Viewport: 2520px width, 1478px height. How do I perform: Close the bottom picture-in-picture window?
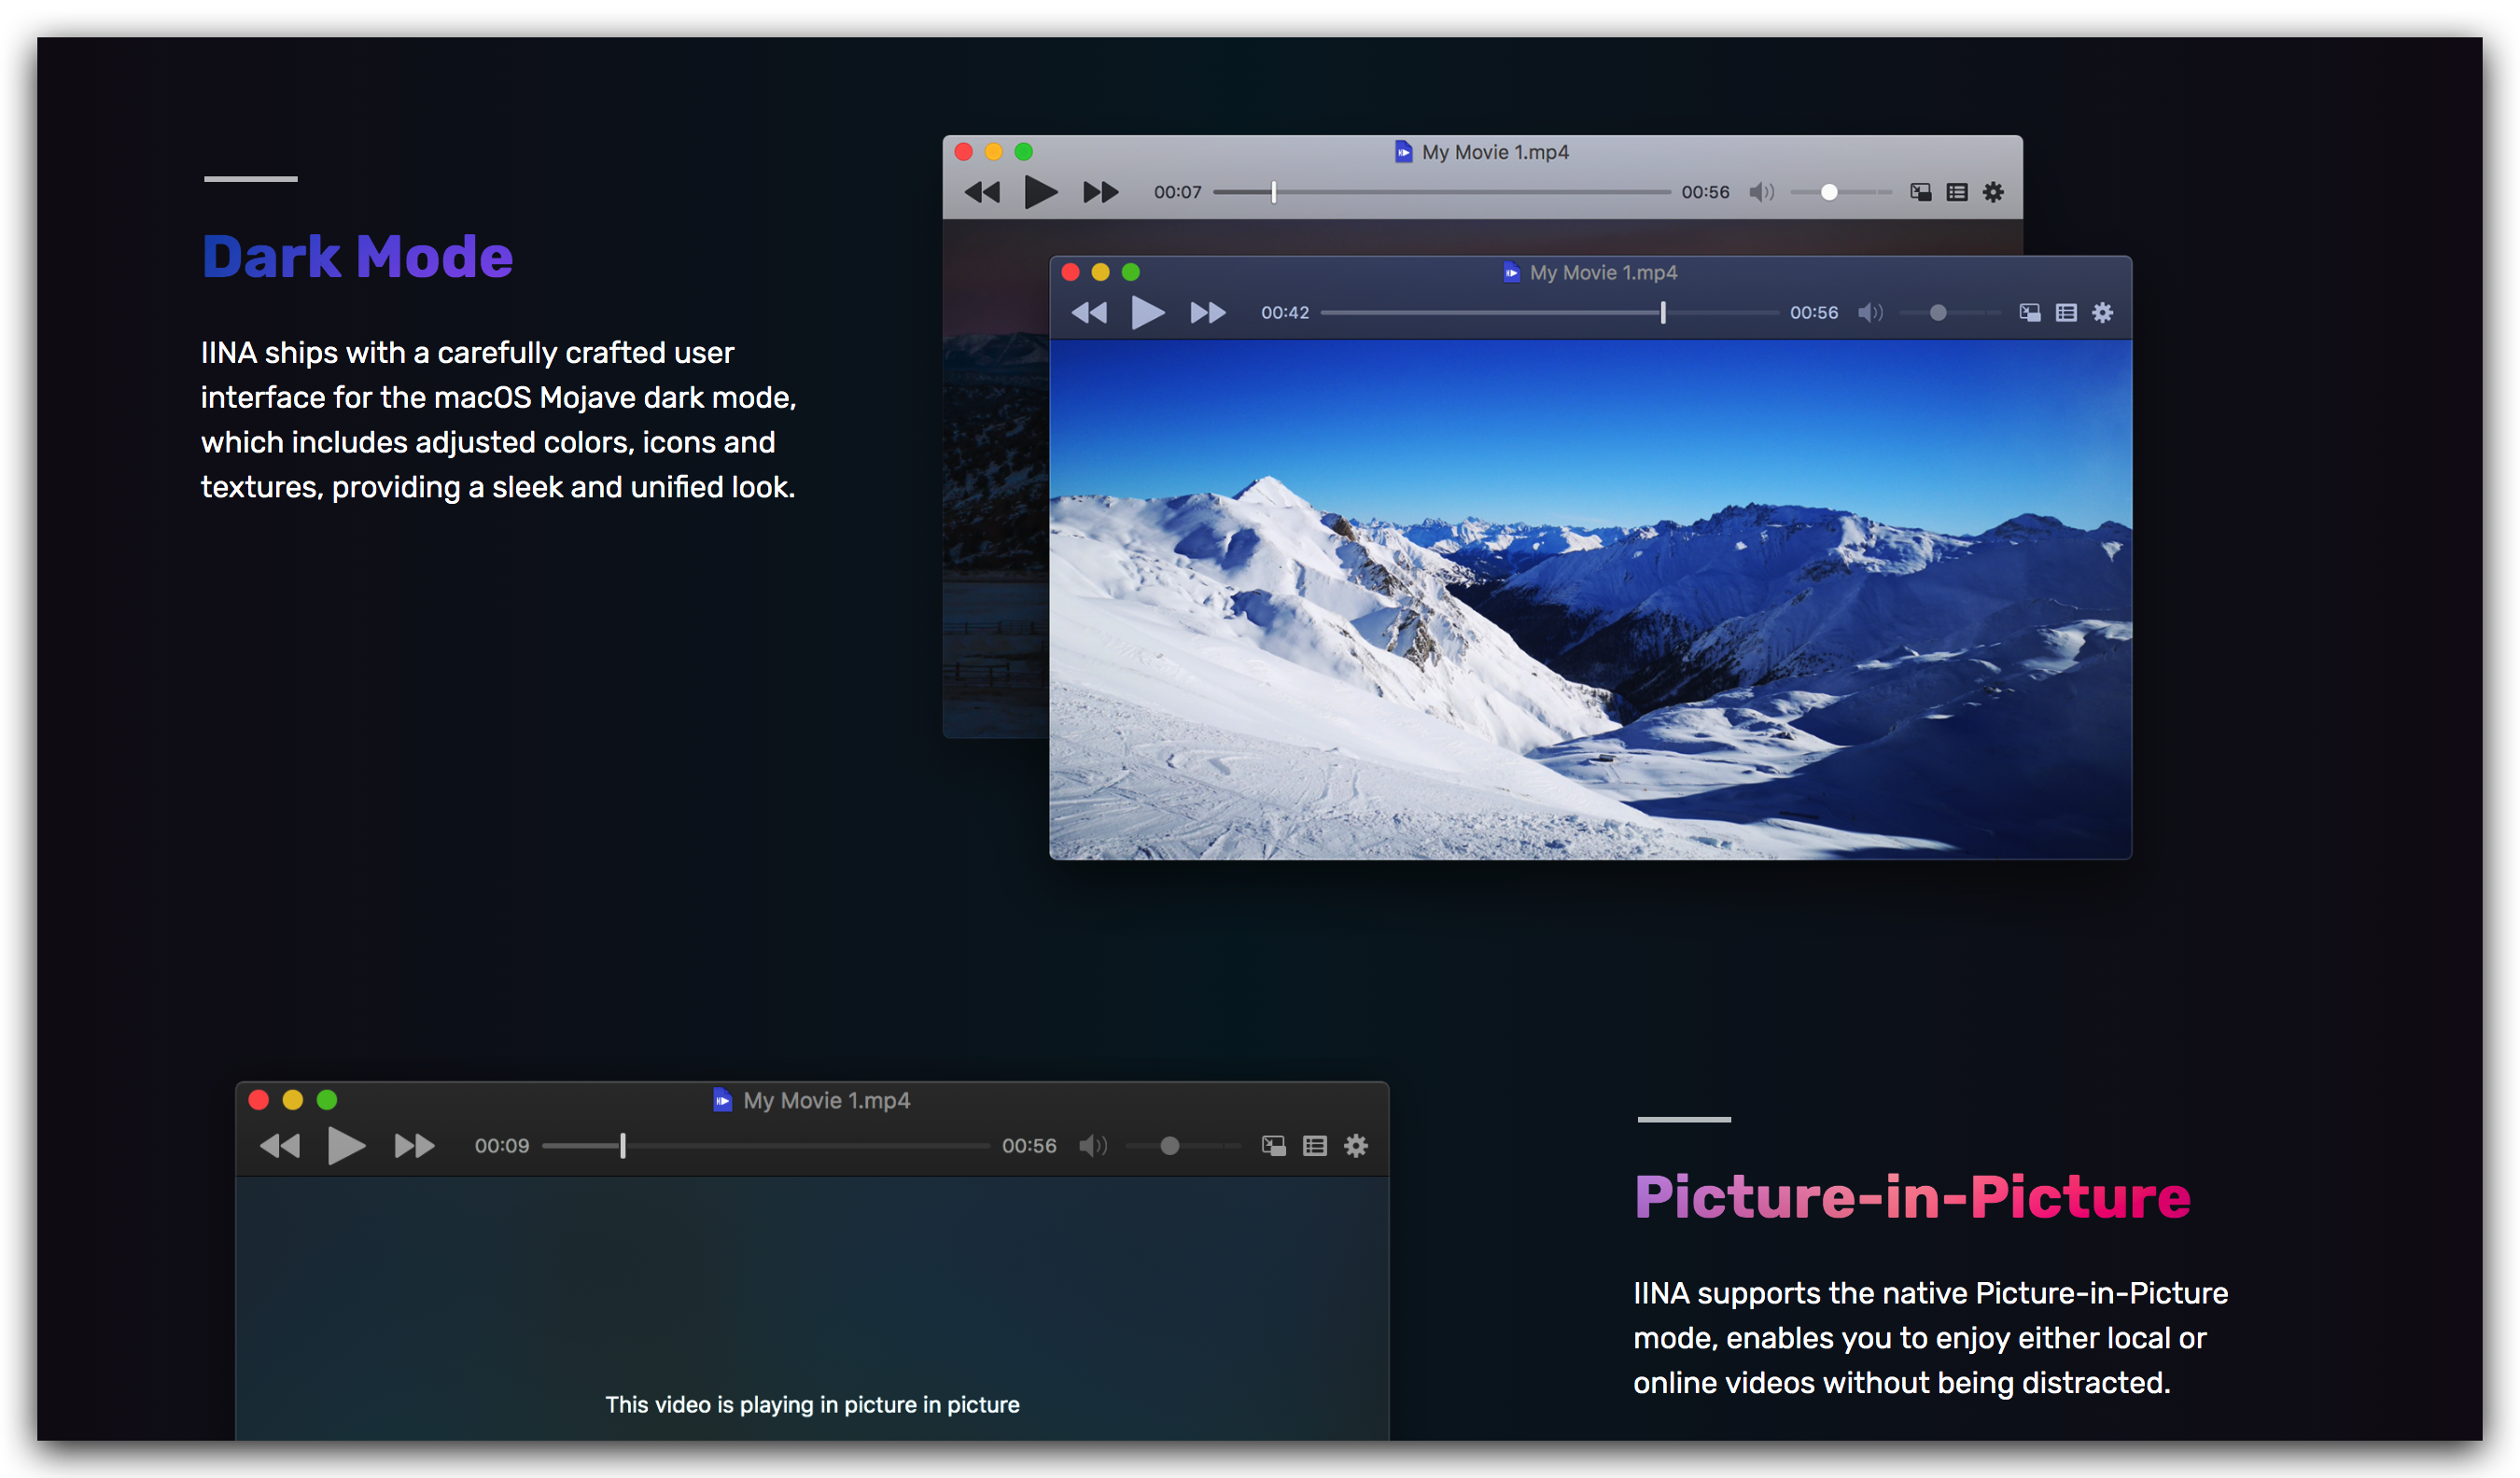coord(258,1100)
